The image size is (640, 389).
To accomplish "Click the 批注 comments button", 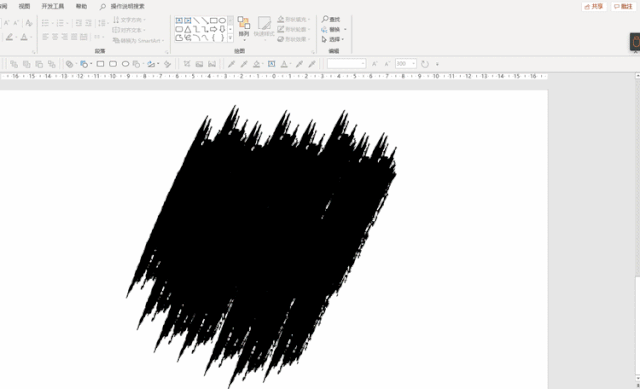I will 623,6.
